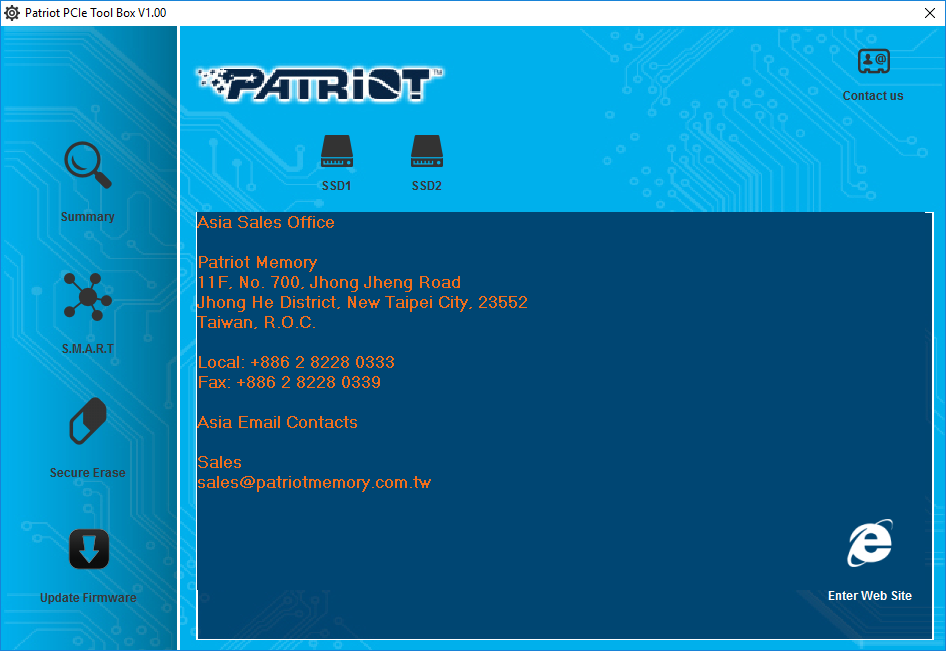Click the Enter Web Site link
Screen dimensions: 946x651
pos(870,596)
